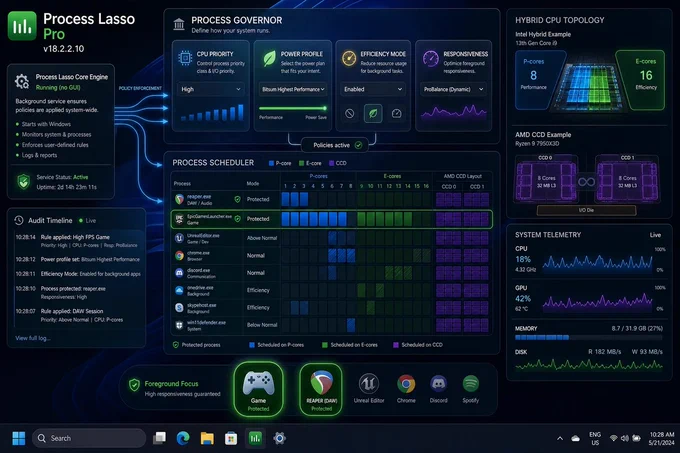The height and width of the screenshot is (453, 680).
Task: Open File Explorer from the taskbar
Action: pyautogui.click(x=207, y=438)
